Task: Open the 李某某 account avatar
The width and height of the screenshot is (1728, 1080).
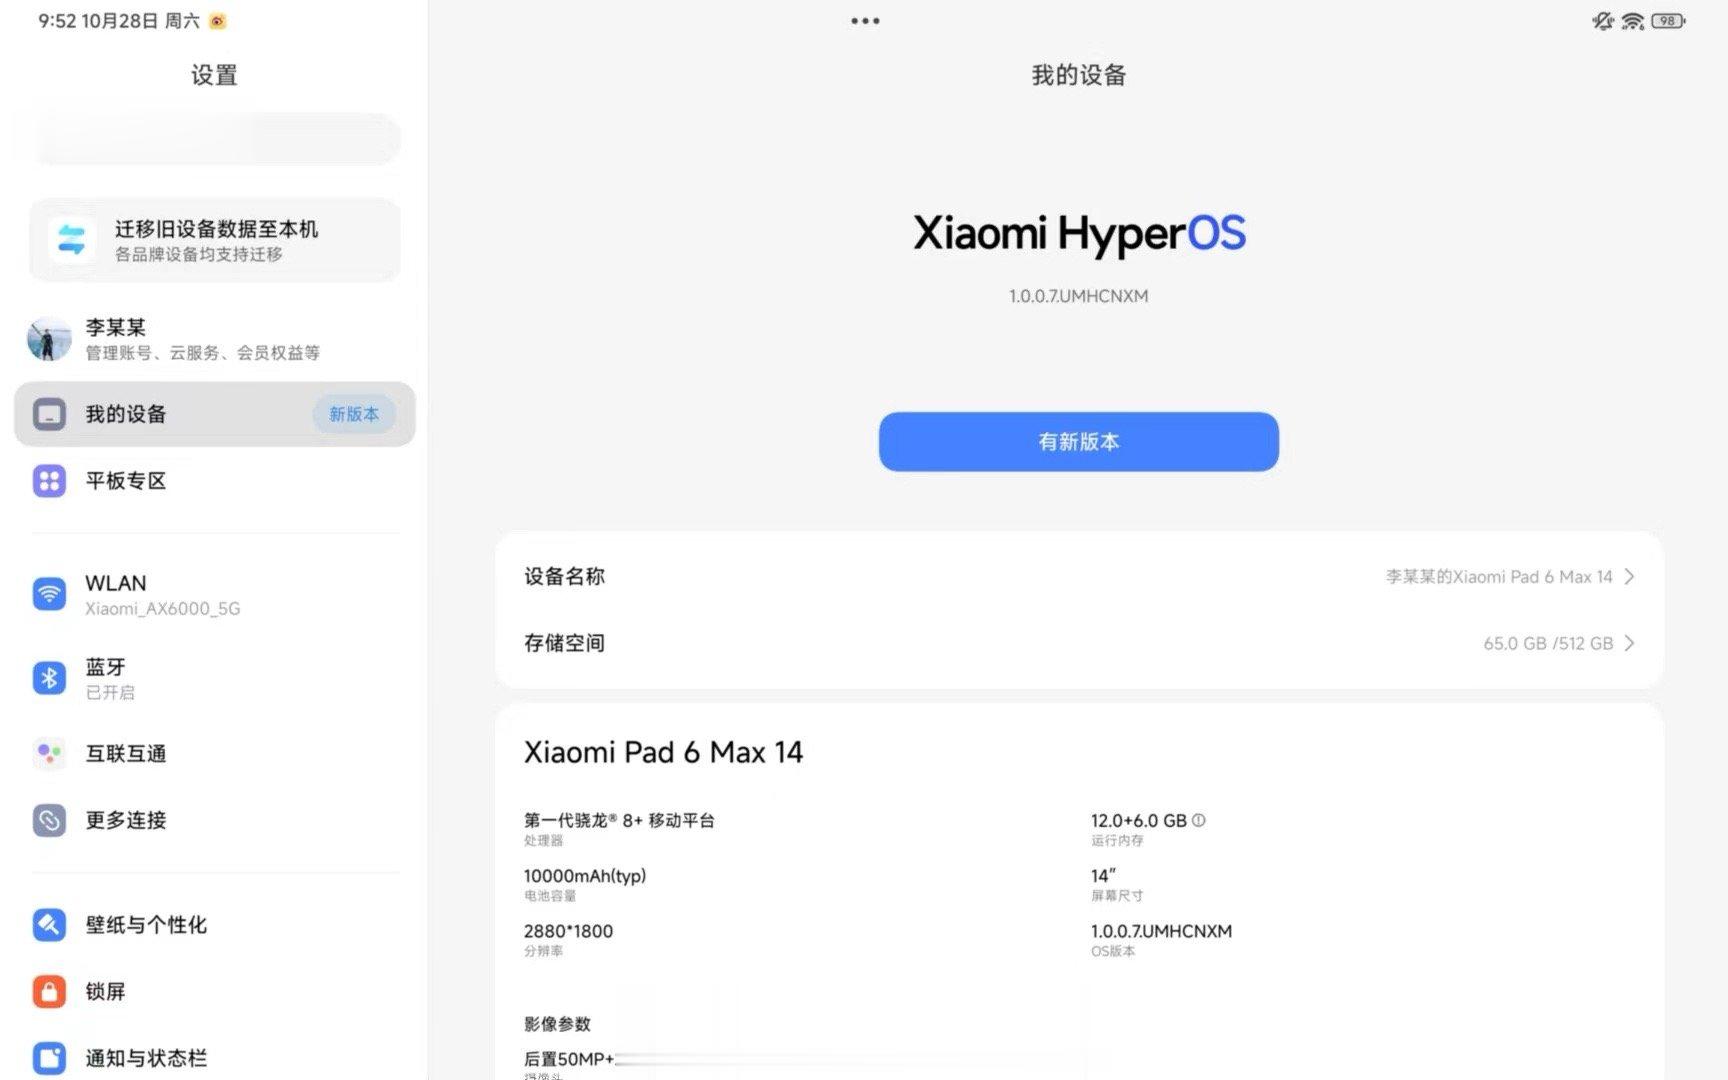Action: 49,339
